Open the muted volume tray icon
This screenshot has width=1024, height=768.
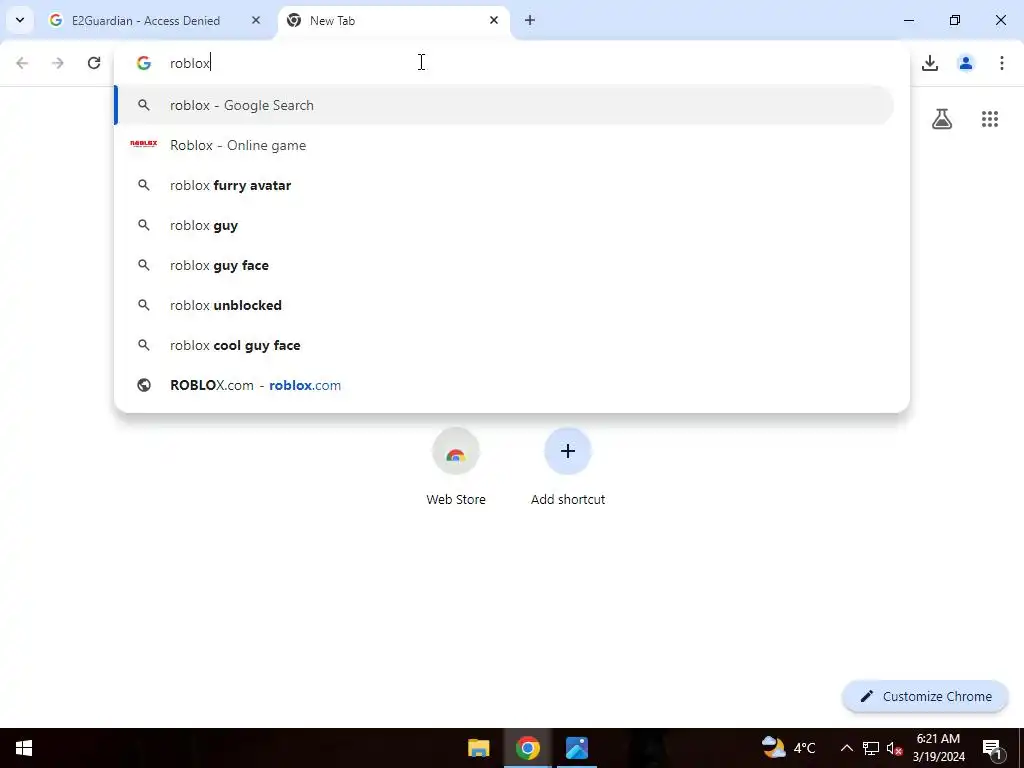pyautogui.click(x=895, y=748)
